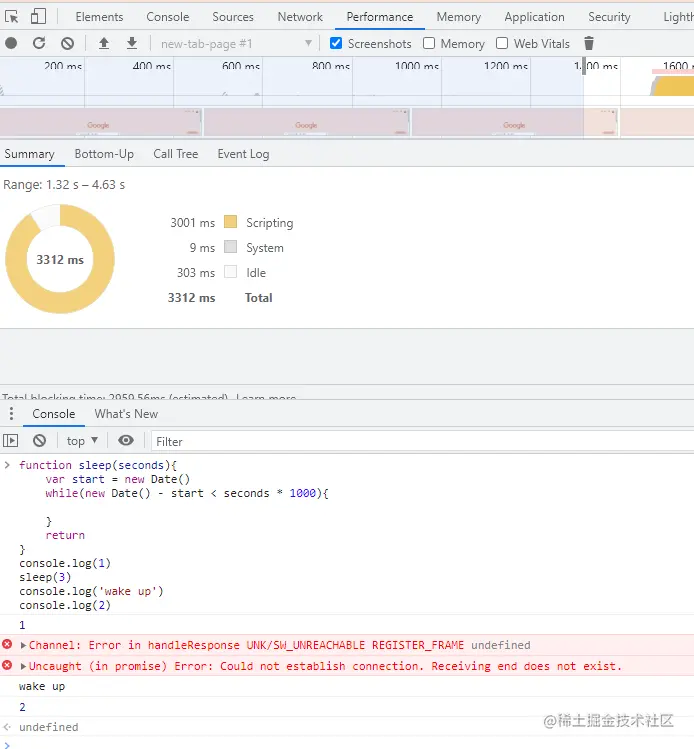Open the new-tab-page #1 profile dropdown
This screenshot has width=694, height=749.
click(236, 44)
